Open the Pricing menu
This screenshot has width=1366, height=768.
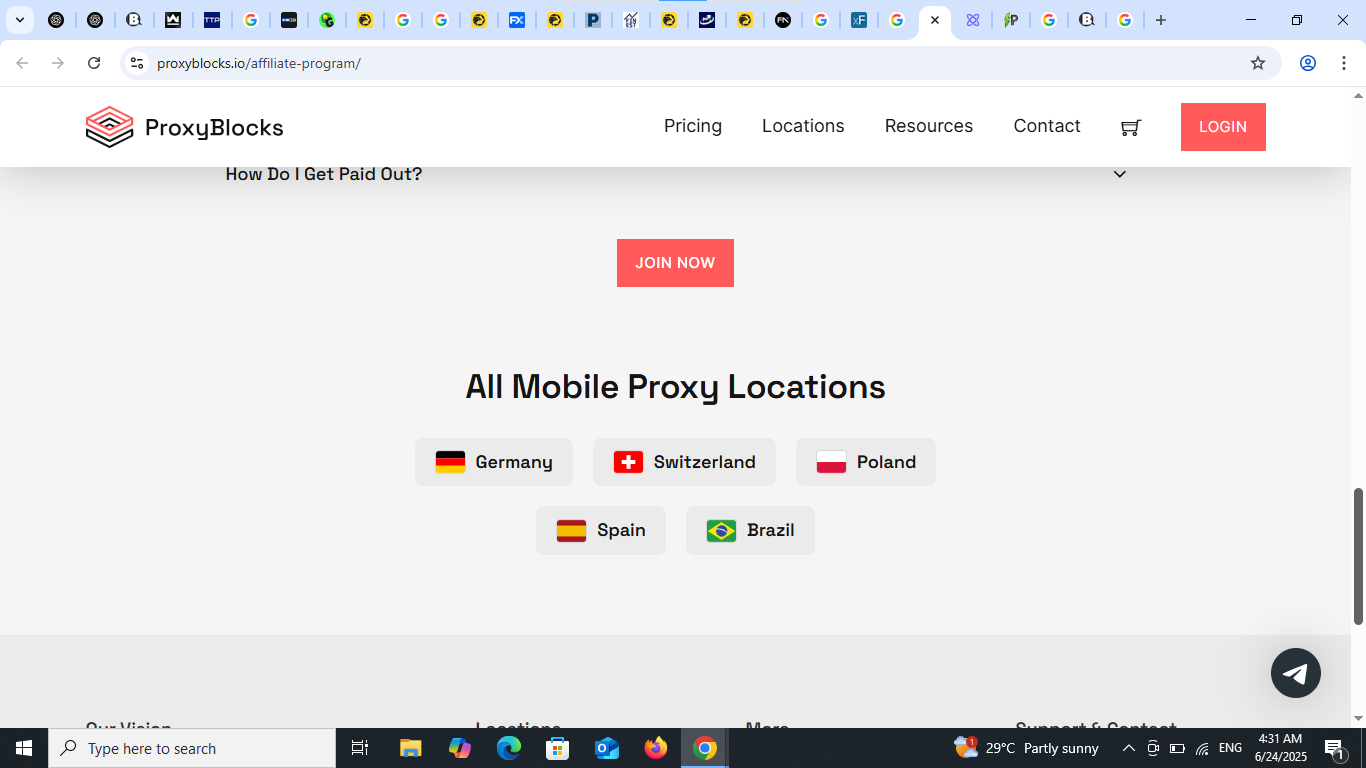click(693, 126)
